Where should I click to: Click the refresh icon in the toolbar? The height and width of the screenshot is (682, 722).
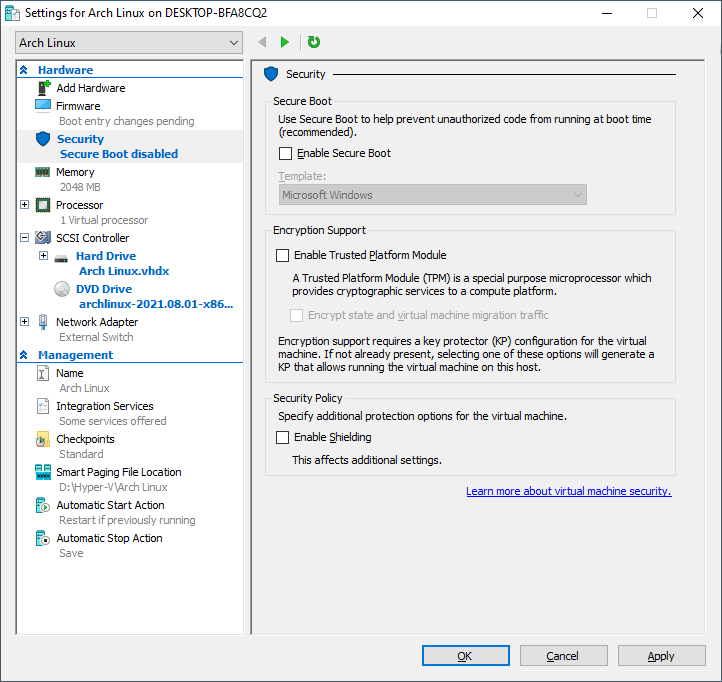pos(314,42)
